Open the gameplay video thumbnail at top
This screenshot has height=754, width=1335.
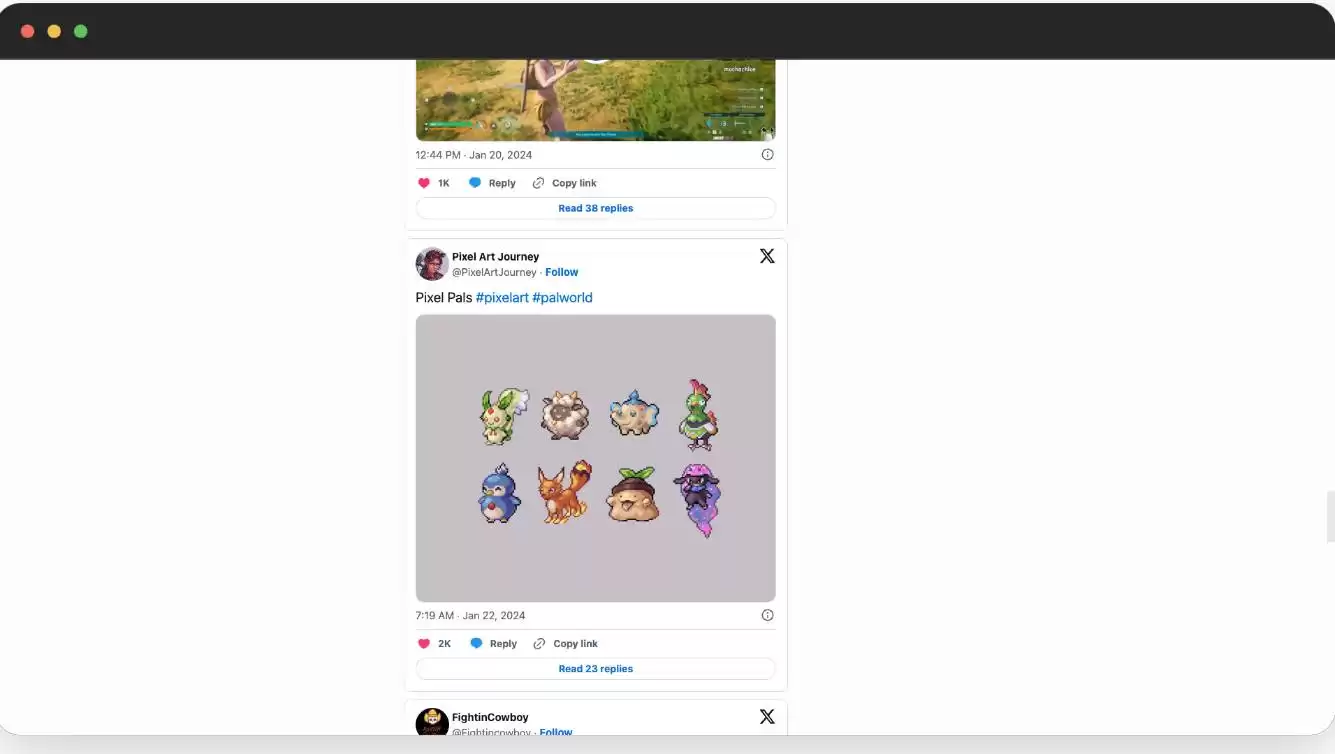(x=596, y=100)
